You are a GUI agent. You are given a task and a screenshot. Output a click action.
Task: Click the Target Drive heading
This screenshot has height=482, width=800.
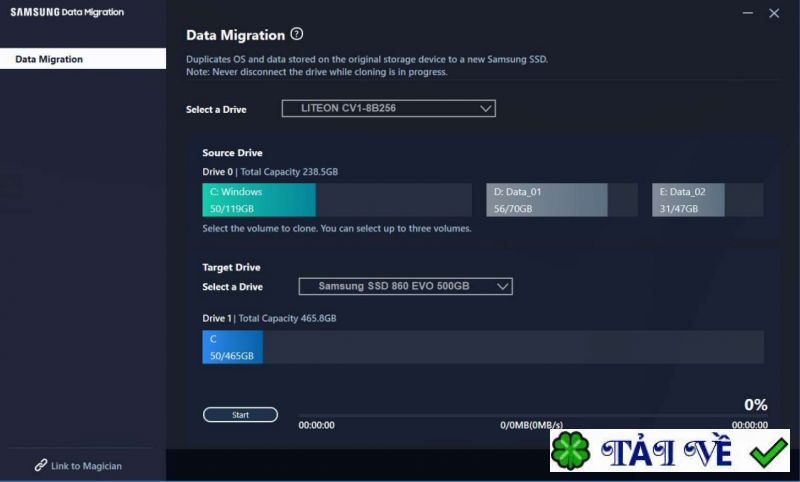click(231, 267)
